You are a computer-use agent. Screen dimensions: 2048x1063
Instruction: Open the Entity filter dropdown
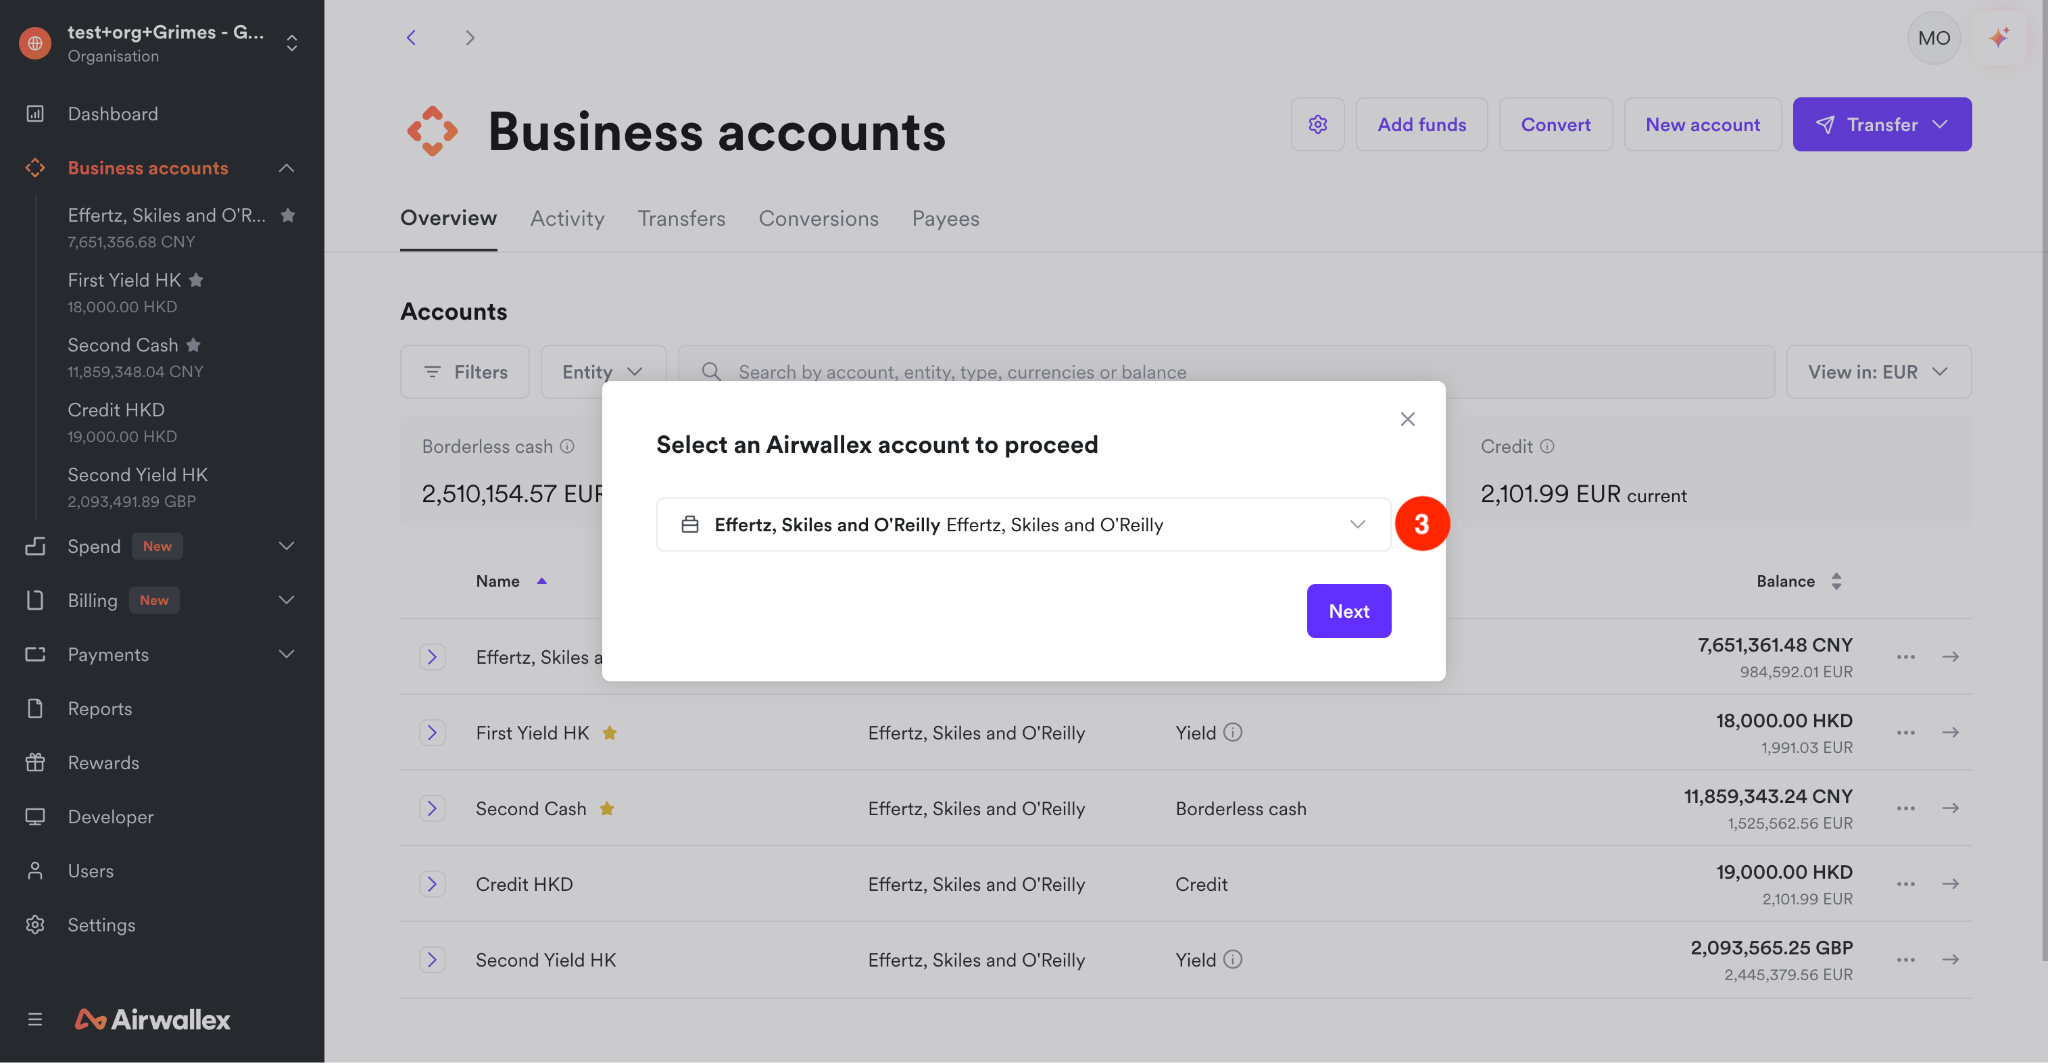pyautogui.click(x=603, y=372)
